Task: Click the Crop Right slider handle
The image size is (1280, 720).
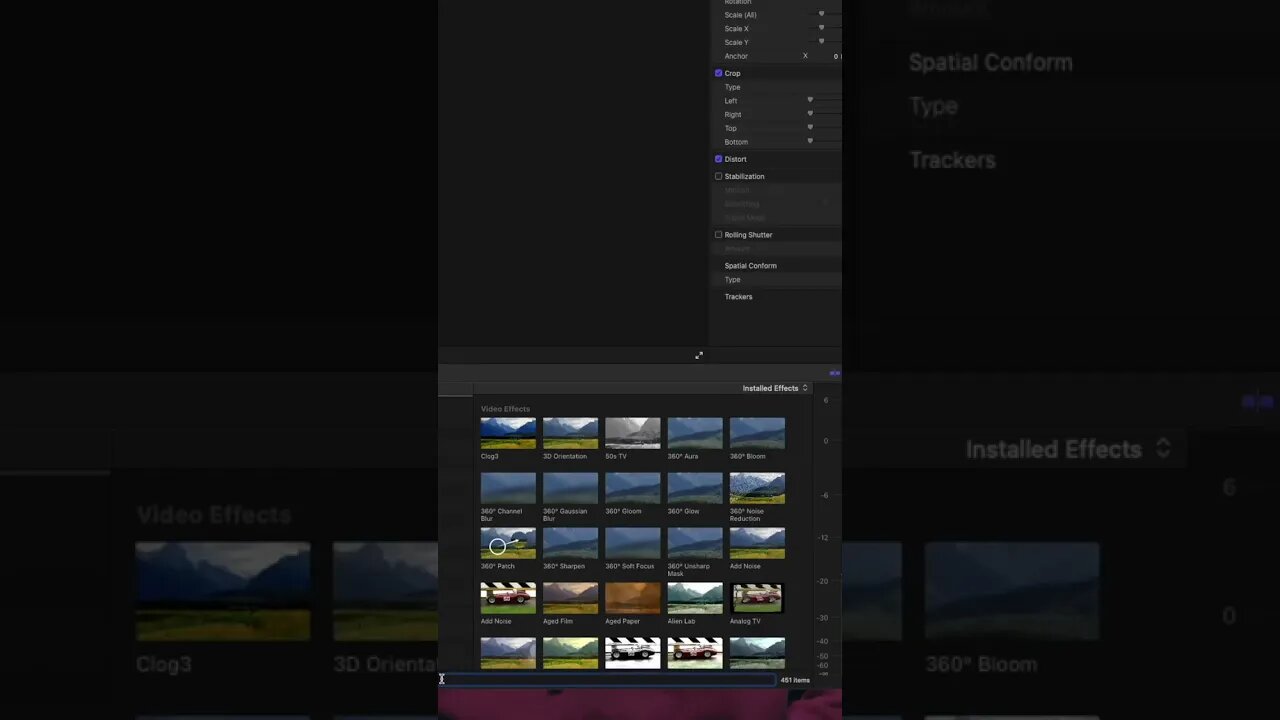Action: click(810, 114)
